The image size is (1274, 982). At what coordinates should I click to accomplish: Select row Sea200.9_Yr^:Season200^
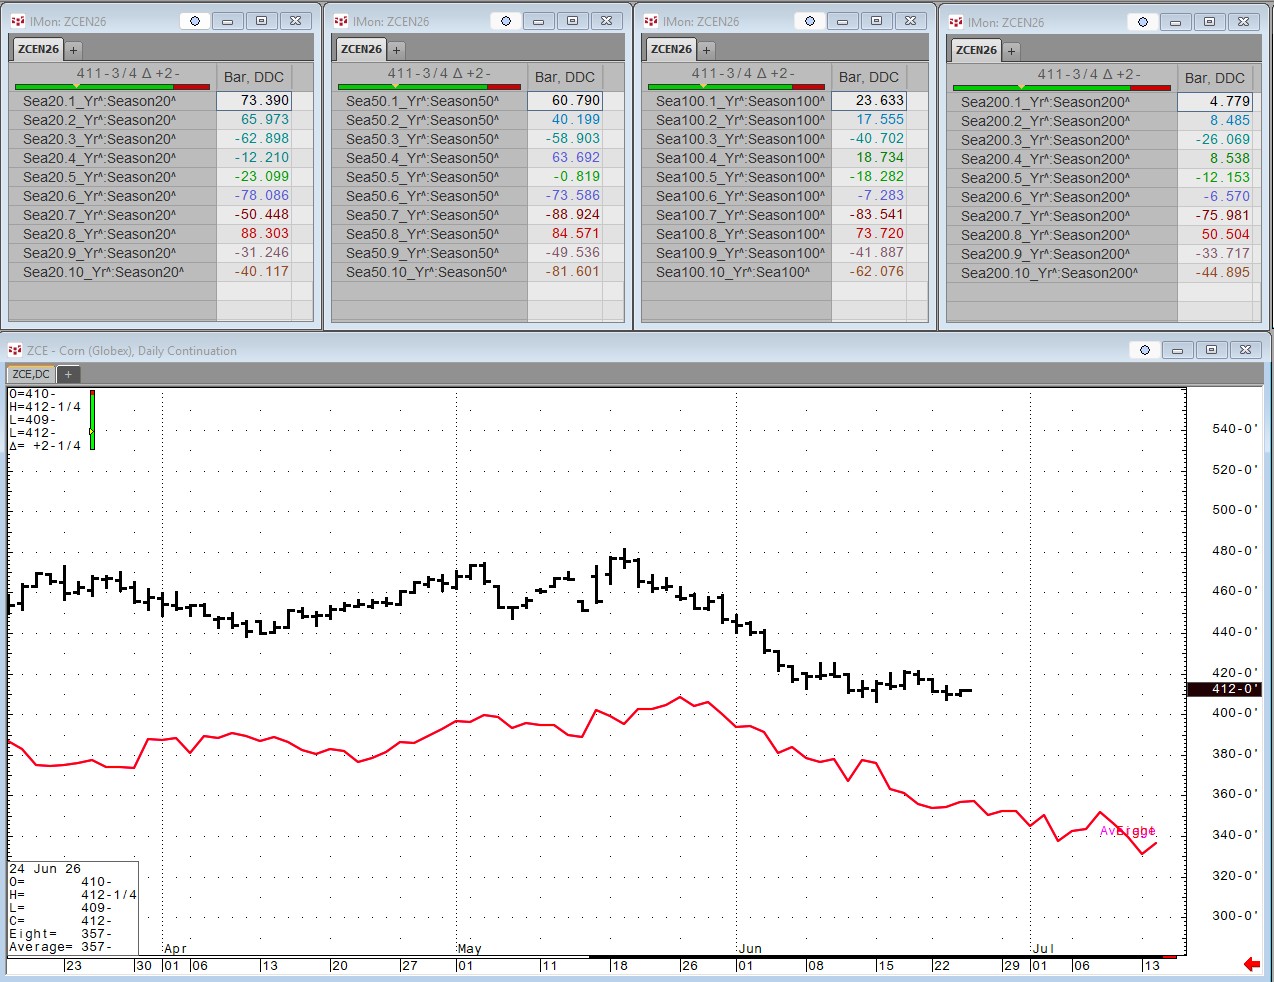point(1062,254)
